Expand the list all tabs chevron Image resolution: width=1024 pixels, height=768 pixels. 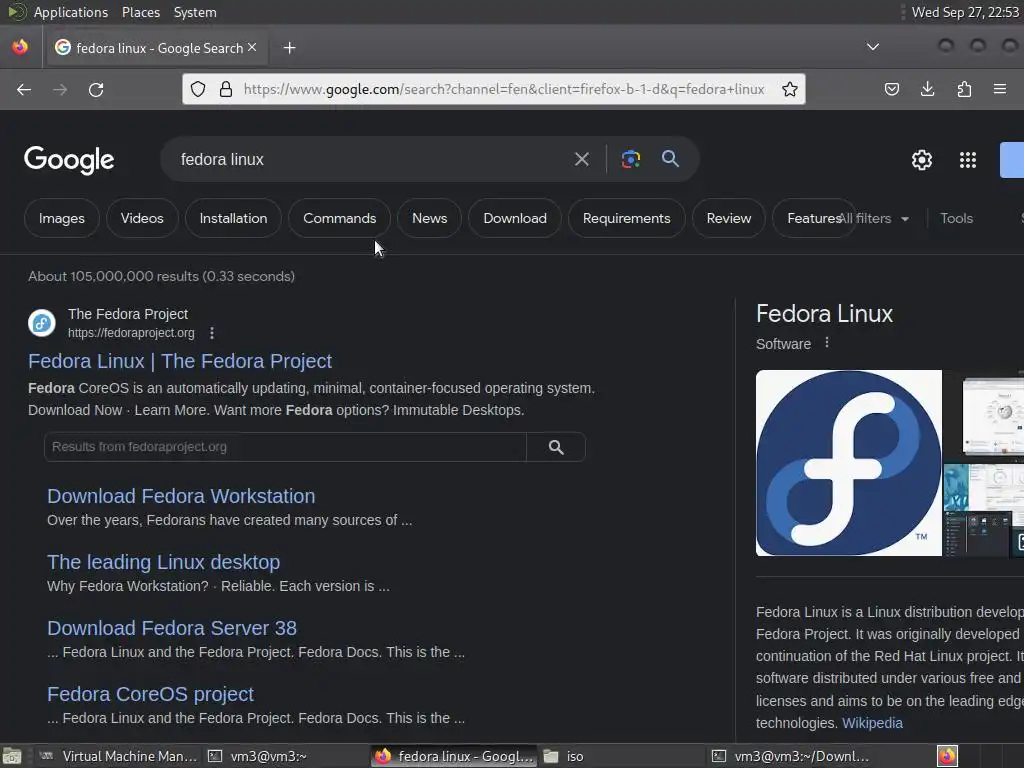tap(872, 47)
